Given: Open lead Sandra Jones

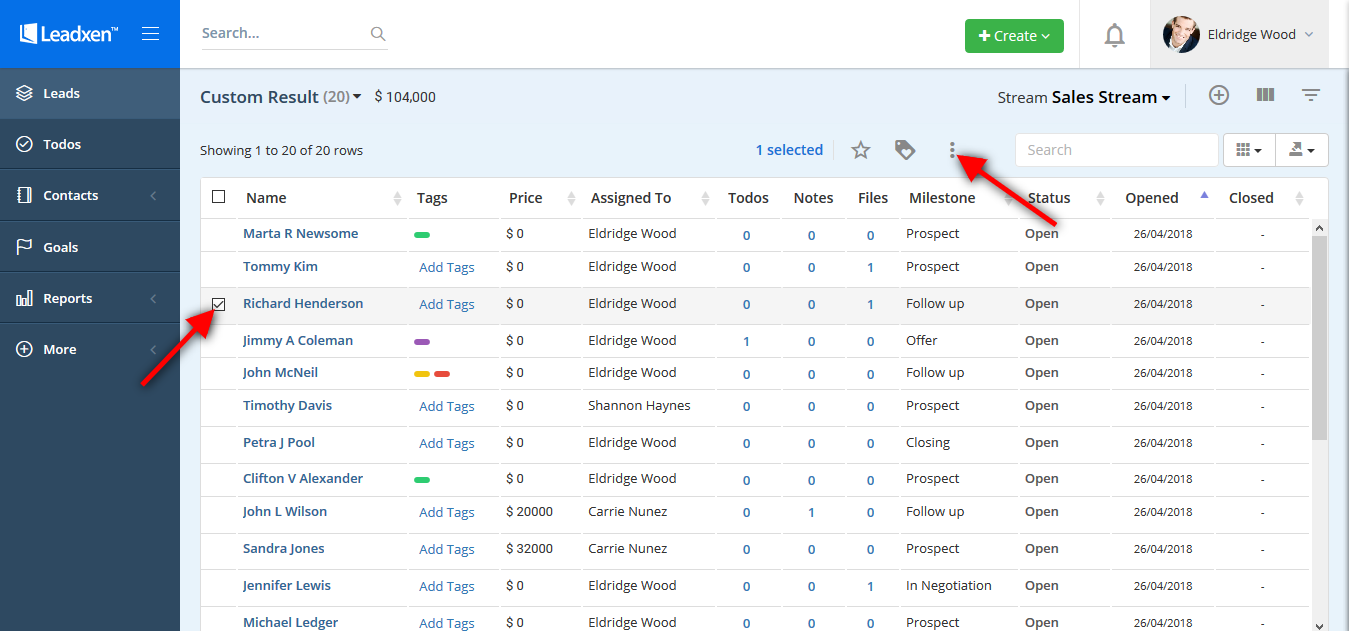Looking at the screenshot, I should coord(283,548).
